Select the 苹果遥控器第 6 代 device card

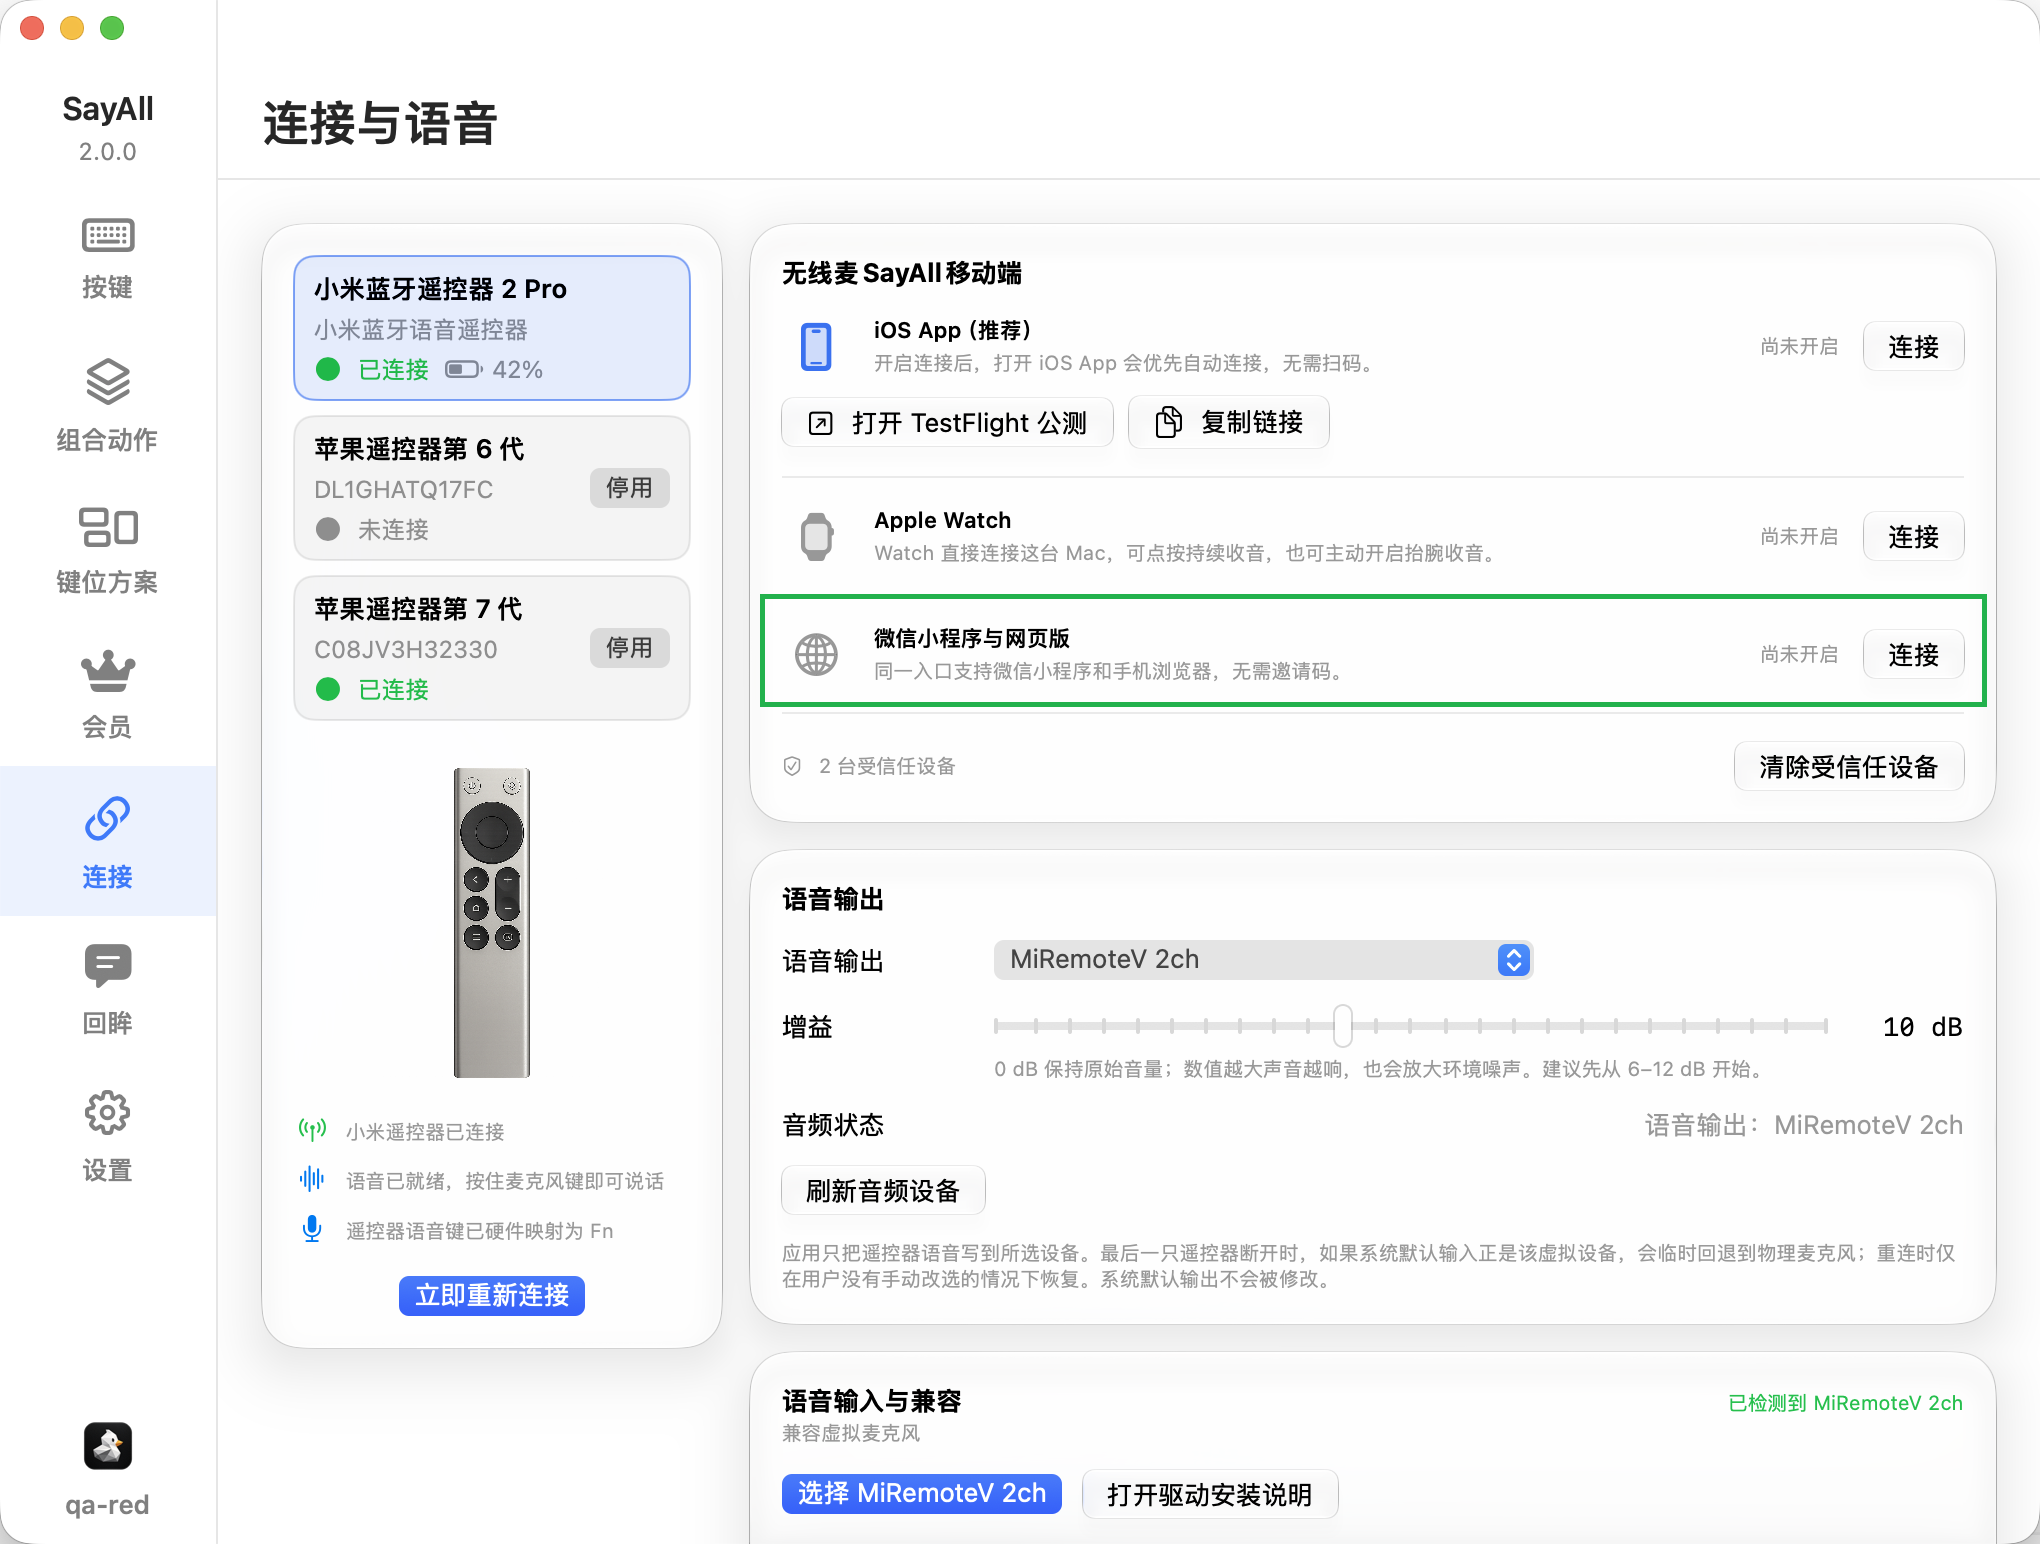pos(492,488)
